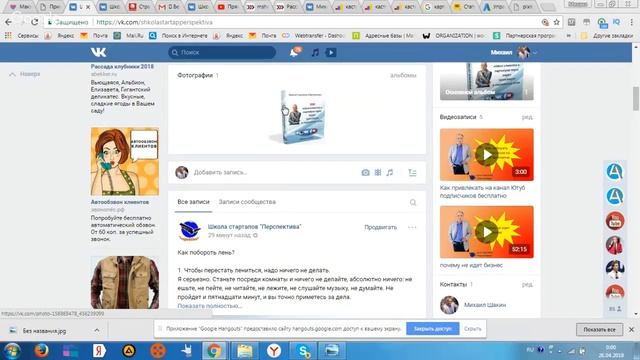Click the VK logo in header
The height and width of the screenshot is (360, 640).
coord(98,52)
